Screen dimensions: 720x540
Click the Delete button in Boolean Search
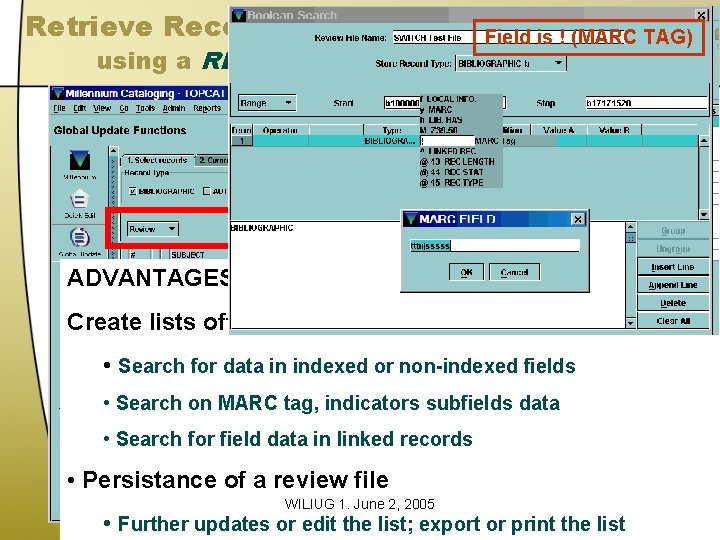coord(673,303)
